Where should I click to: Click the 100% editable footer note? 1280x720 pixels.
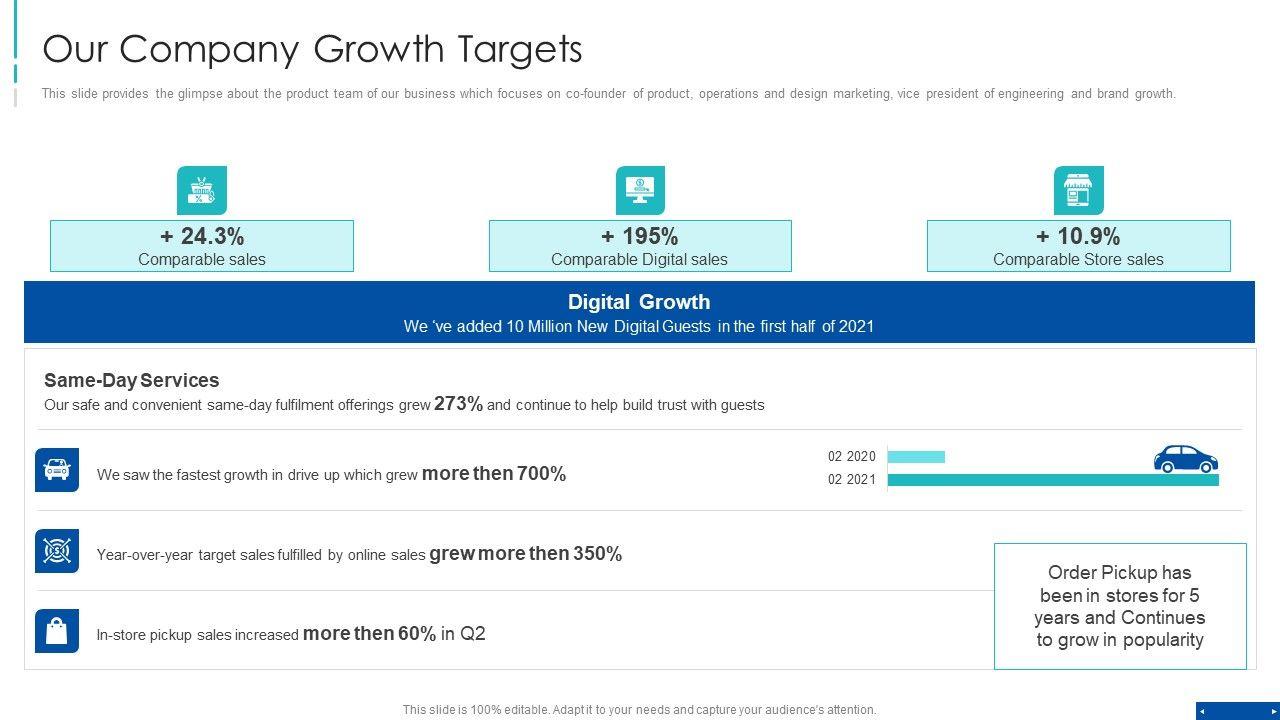[x=639, y=710]
